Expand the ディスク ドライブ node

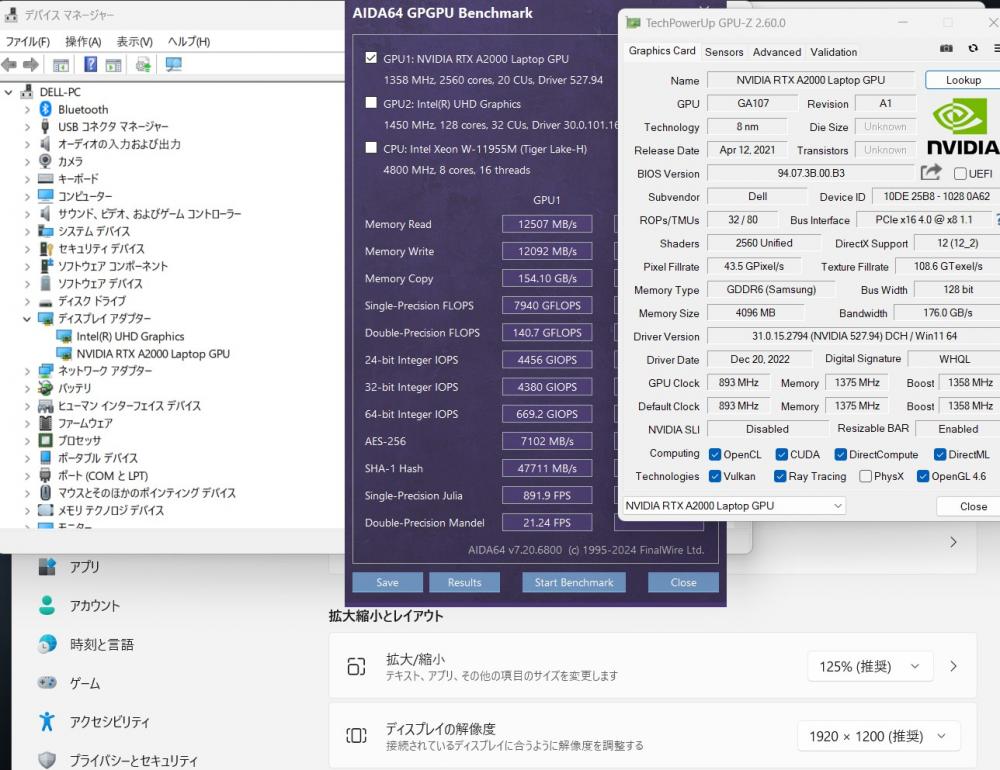[27, 301]
